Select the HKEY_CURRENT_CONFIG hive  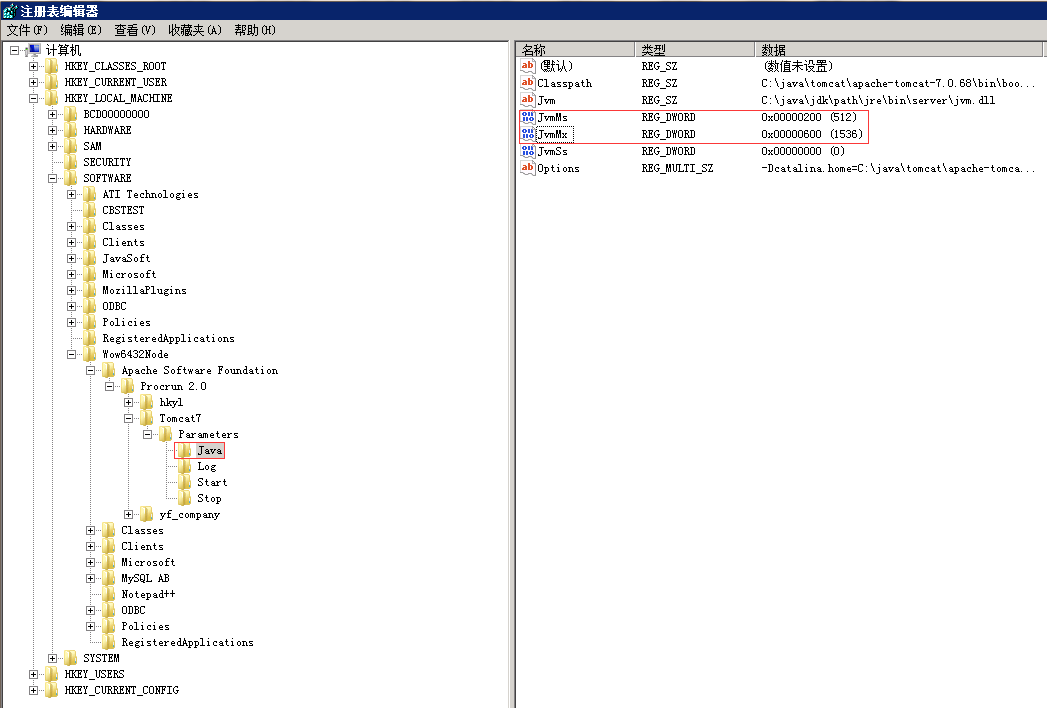tap(122, 691)
